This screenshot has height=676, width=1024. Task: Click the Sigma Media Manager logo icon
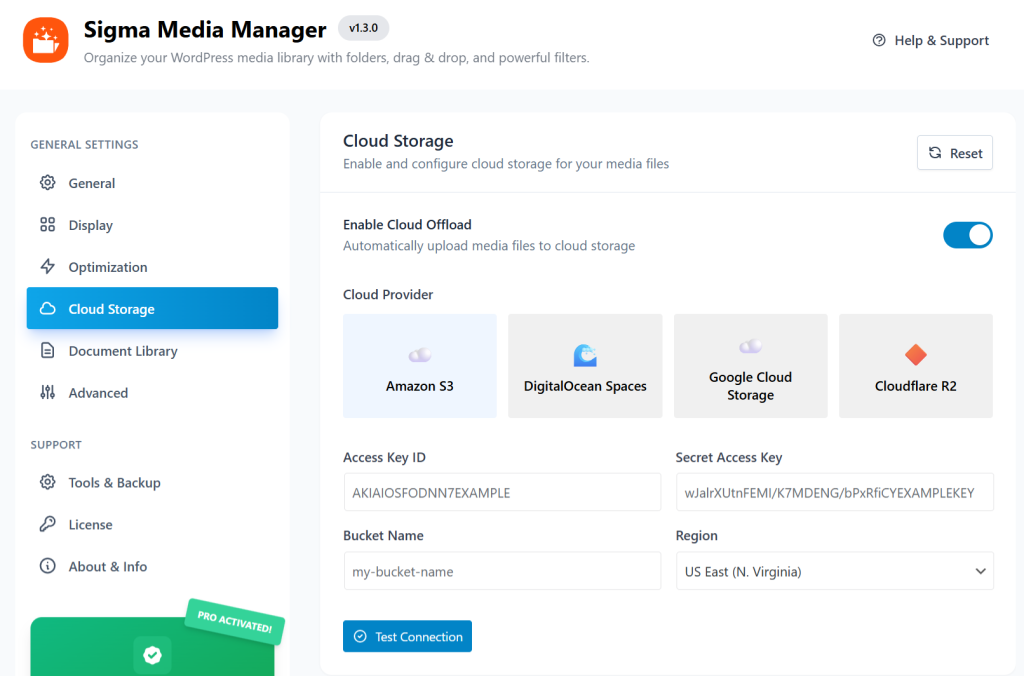45,41
